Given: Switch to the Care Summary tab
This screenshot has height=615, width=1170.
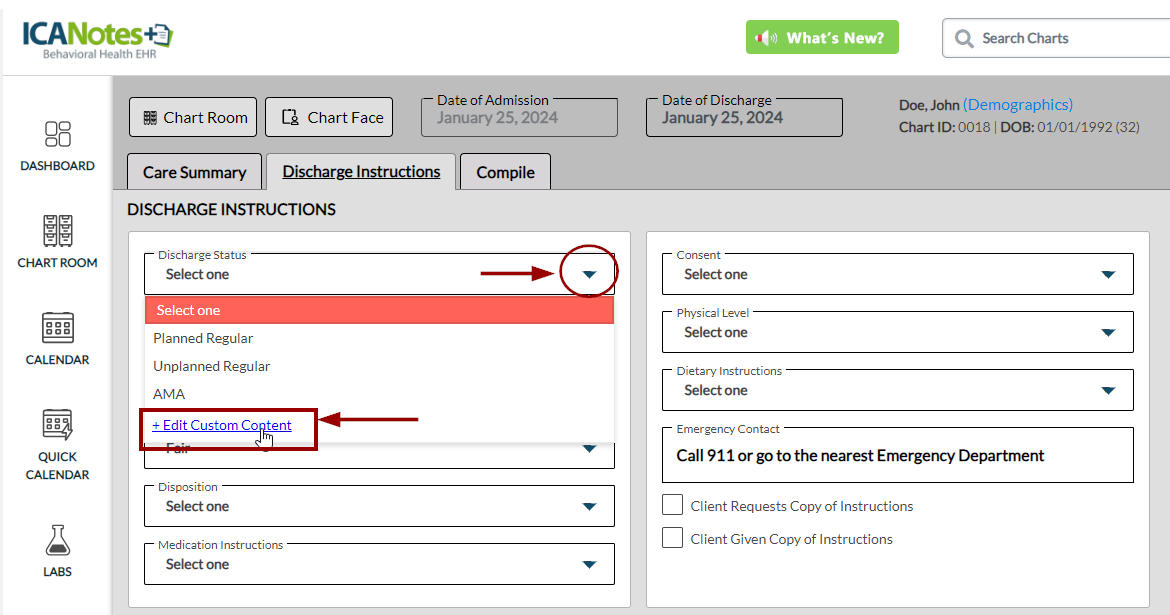Looking at the screenshot, I should [194, 172].
